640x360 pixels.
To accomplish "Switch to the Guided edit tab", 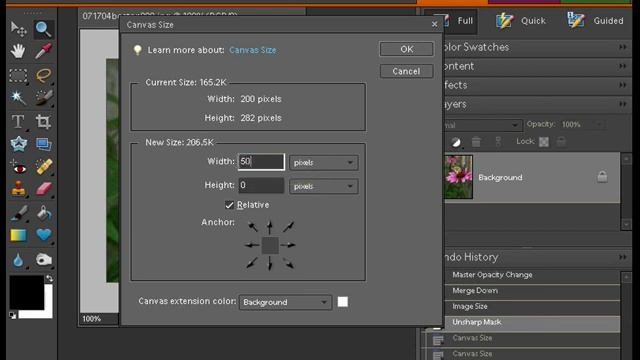I will [597, 20].
